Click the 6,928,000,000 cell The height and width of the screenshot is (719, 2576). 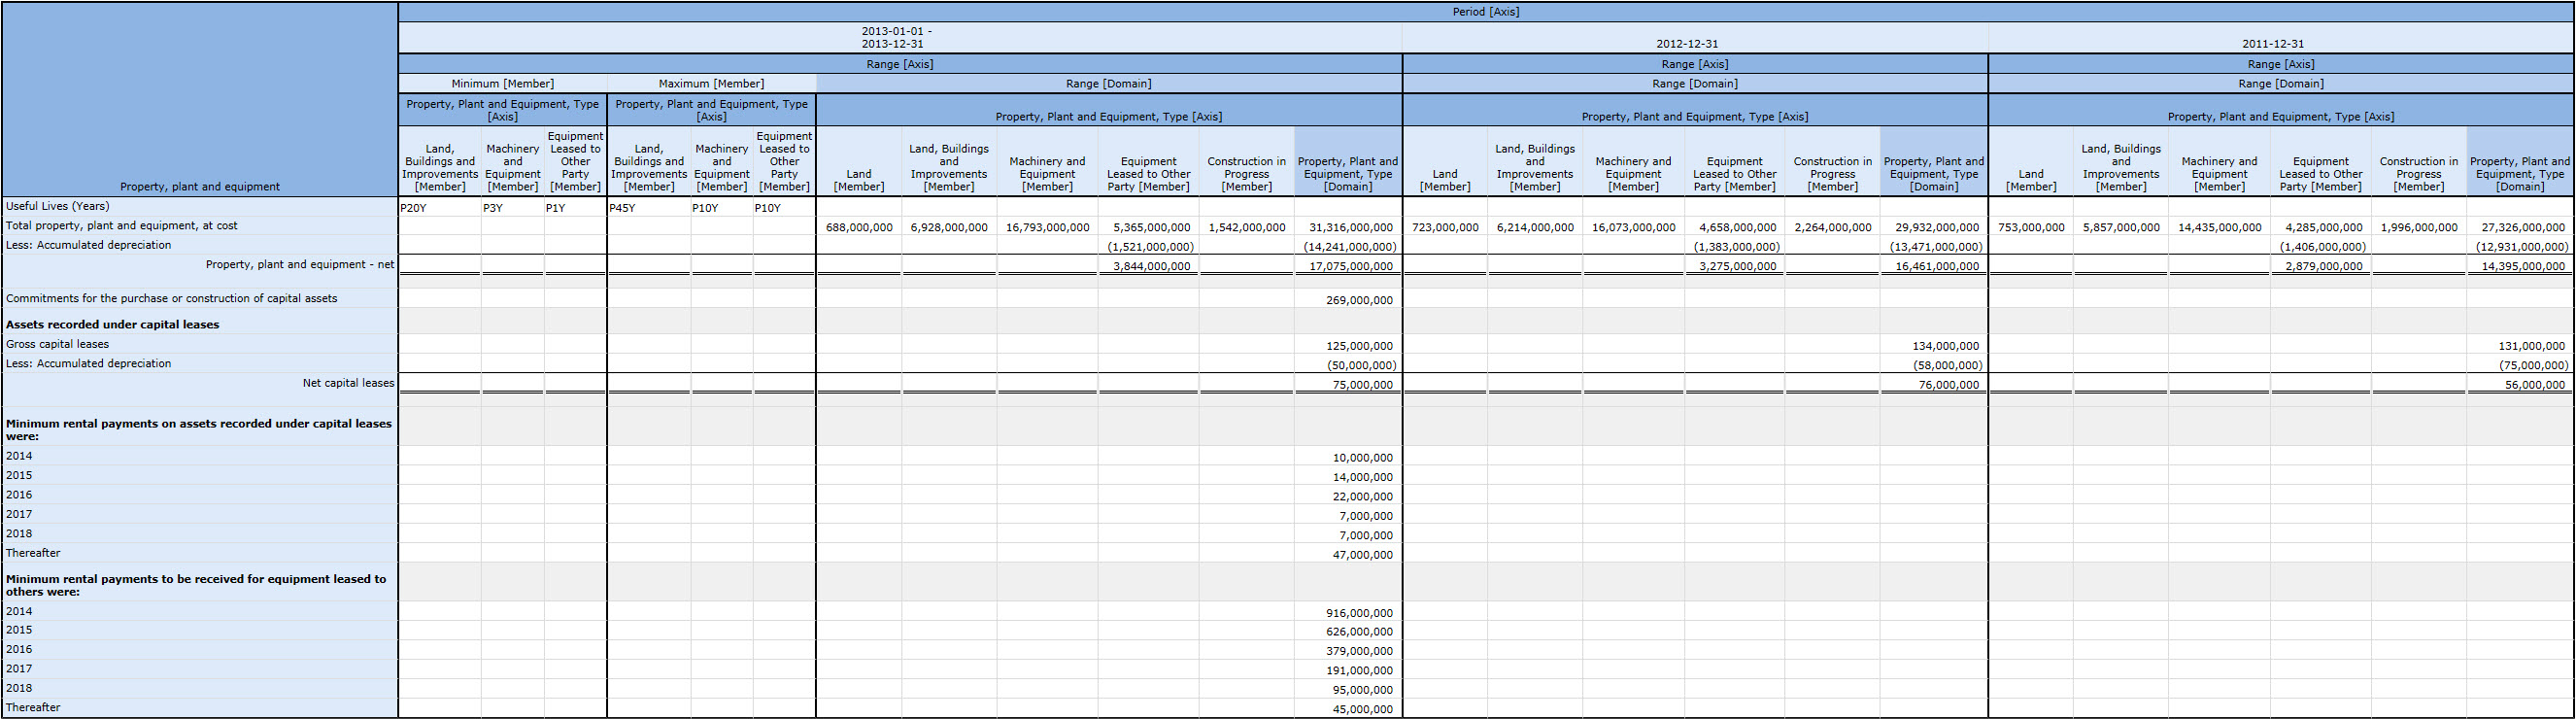tap(949, 228)
